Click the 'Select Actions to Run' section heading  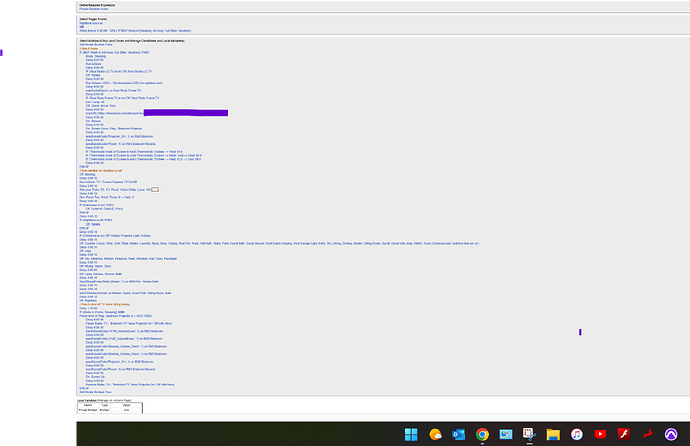point(132,40)
